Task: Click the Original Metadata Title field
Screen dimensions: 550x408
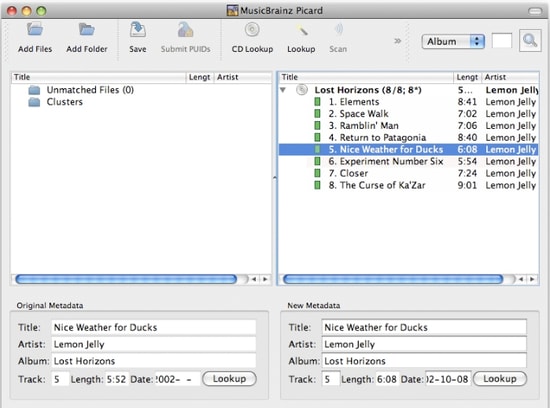Action: click(x=154, y=327)
